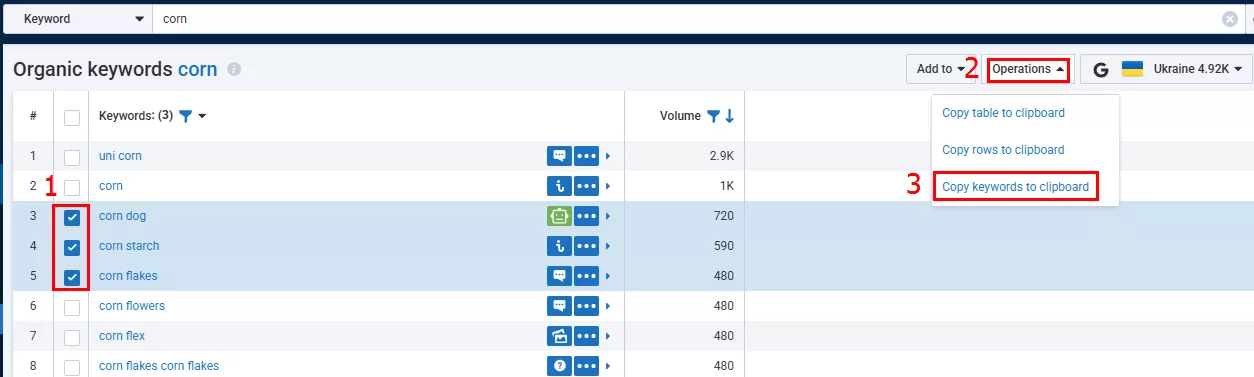Open the corn keyword link in row 2
Screen dimensions: 1254x377
click(x=111, y=186)
